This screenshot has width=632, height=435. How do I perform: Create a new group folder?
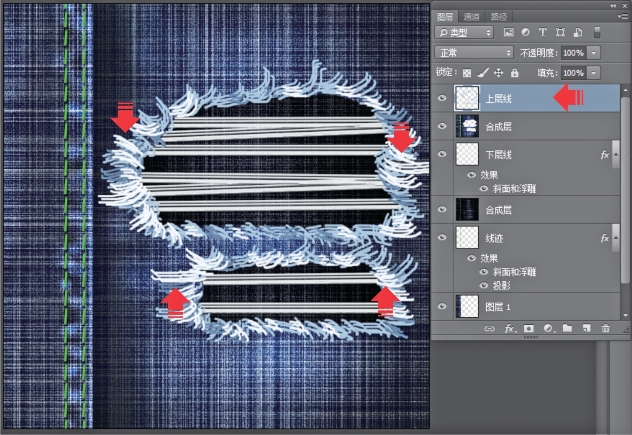(x=568, y=328)
